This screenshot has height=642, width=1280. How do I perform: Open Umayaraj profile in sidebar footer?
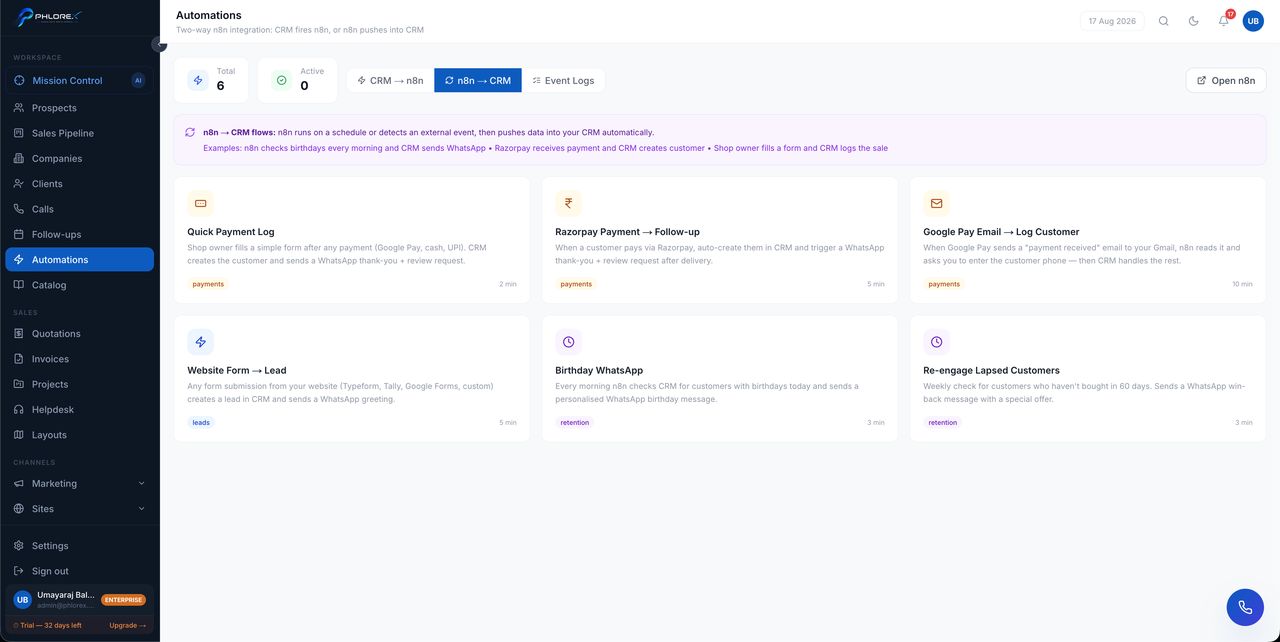click(x=80, y=600)
